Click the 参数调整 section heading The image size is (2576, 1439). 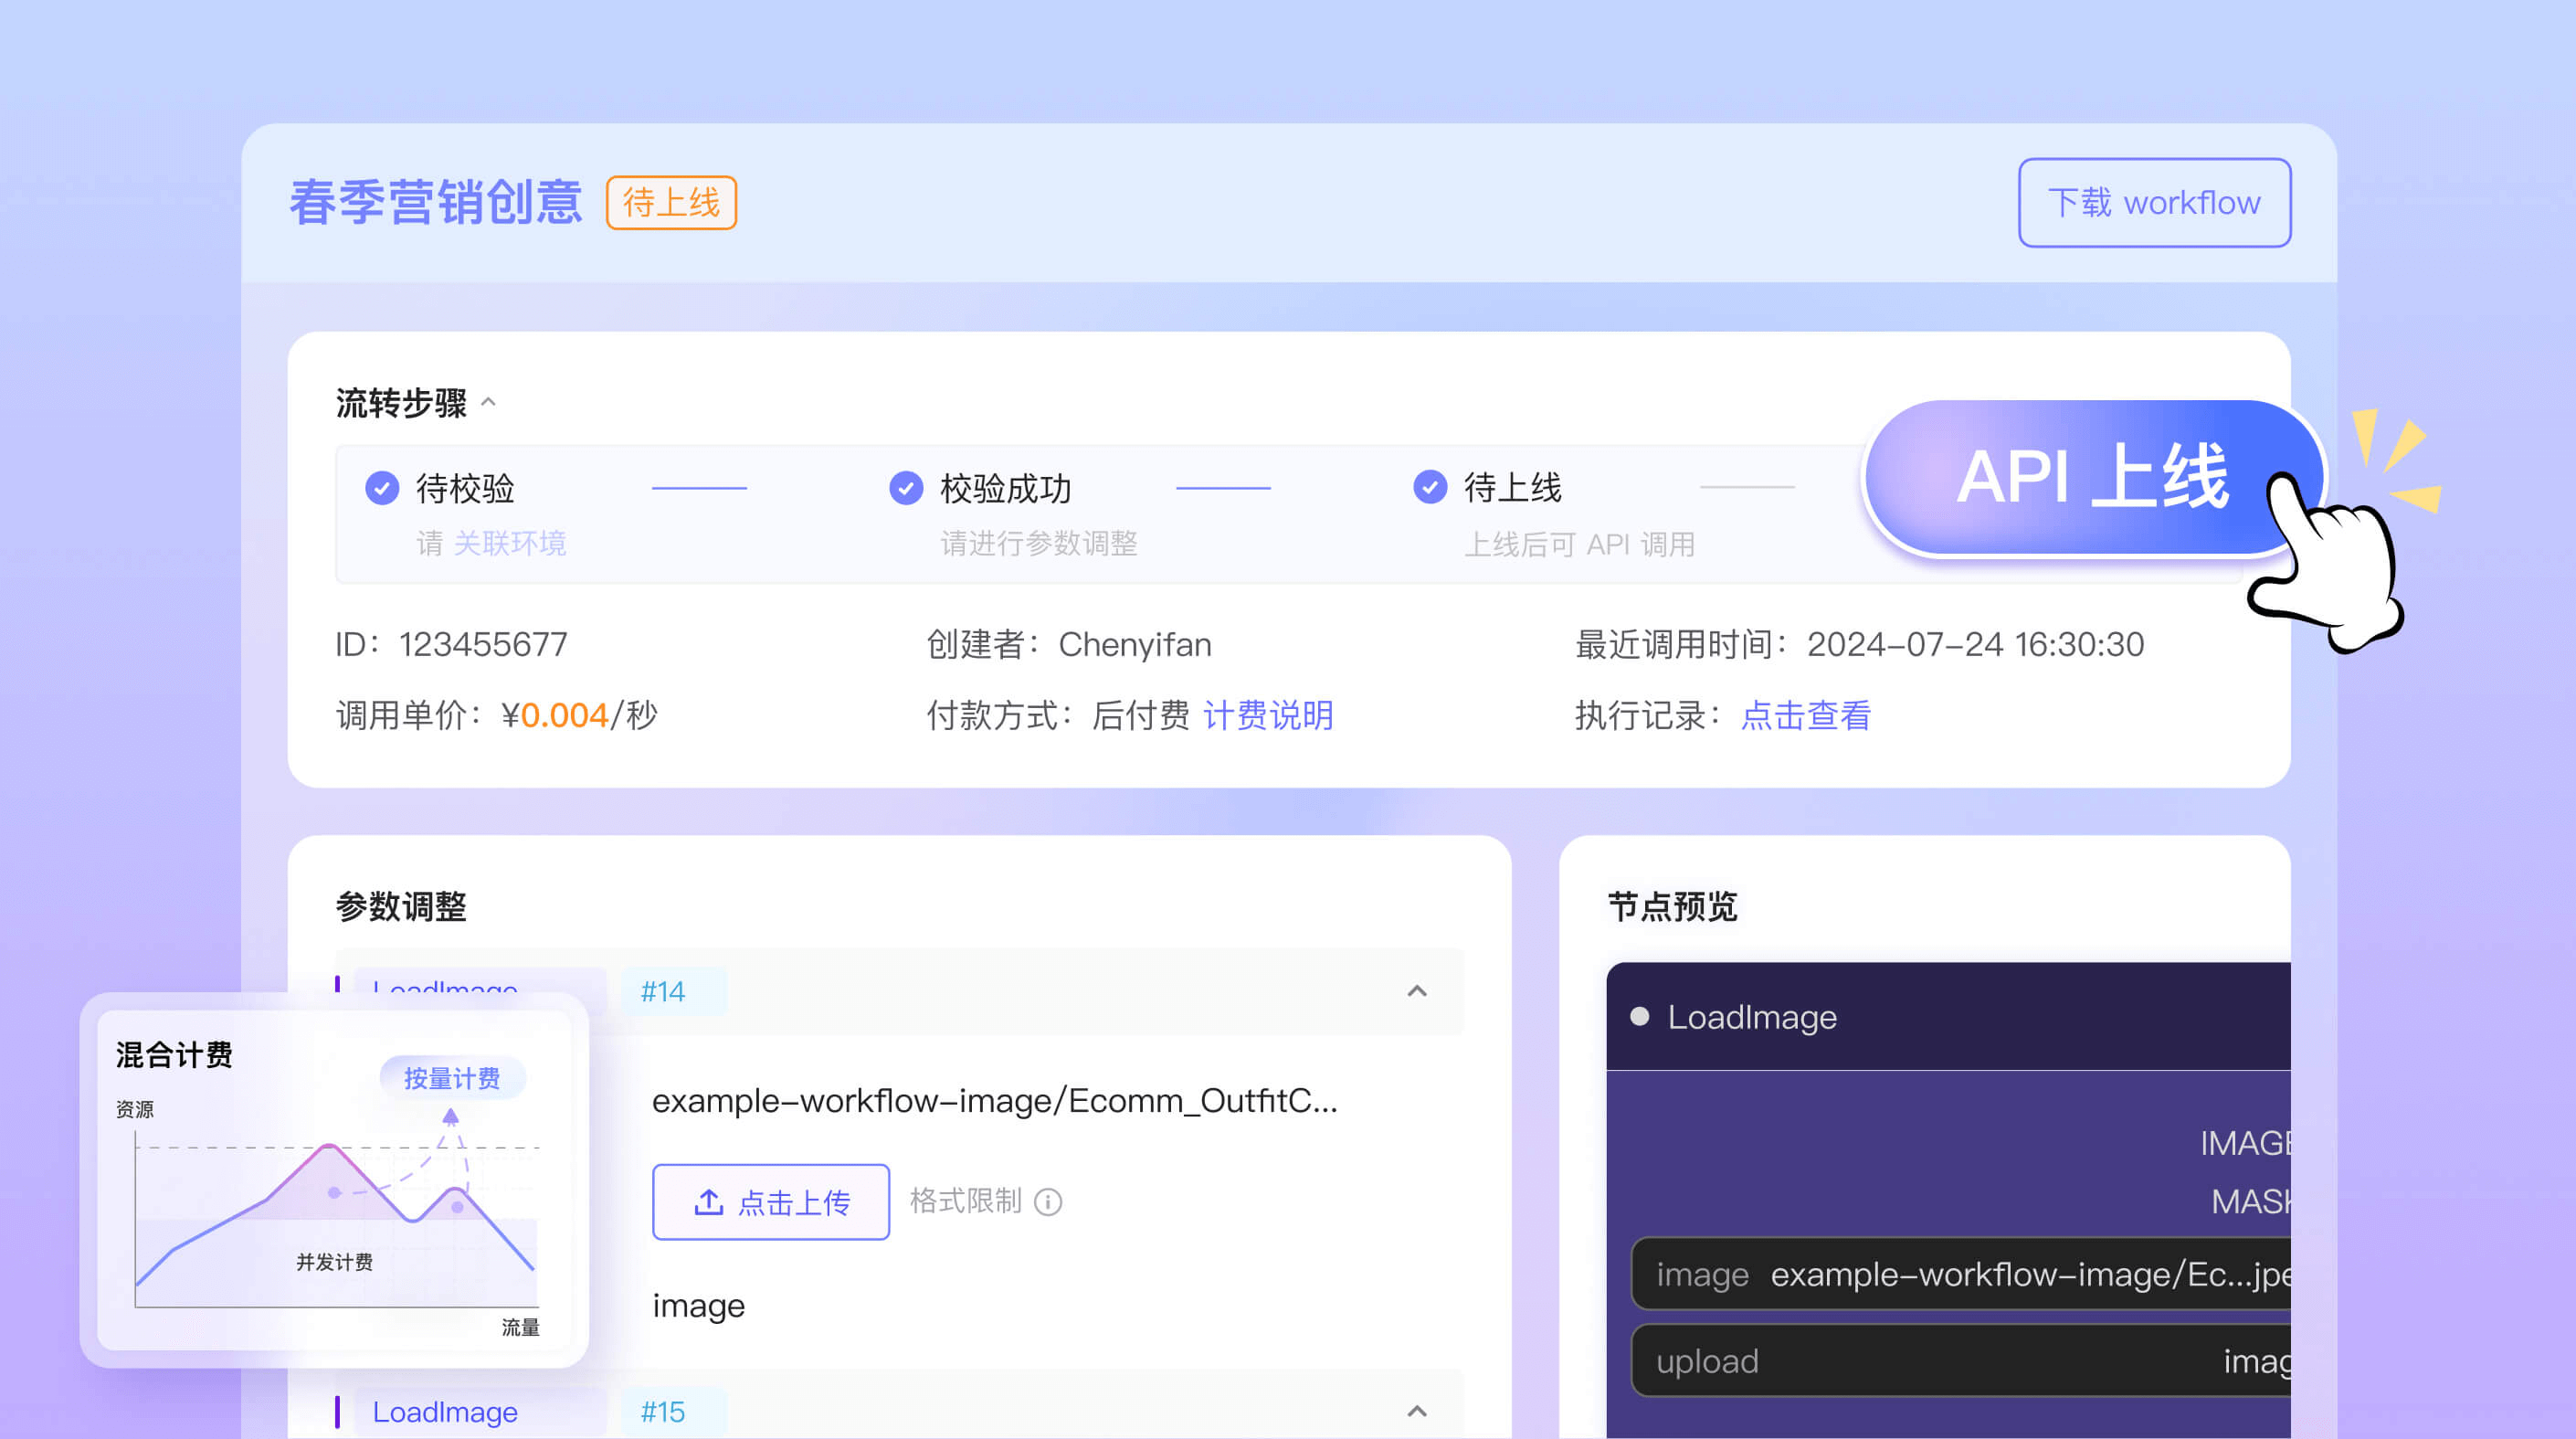click(401, 907)
